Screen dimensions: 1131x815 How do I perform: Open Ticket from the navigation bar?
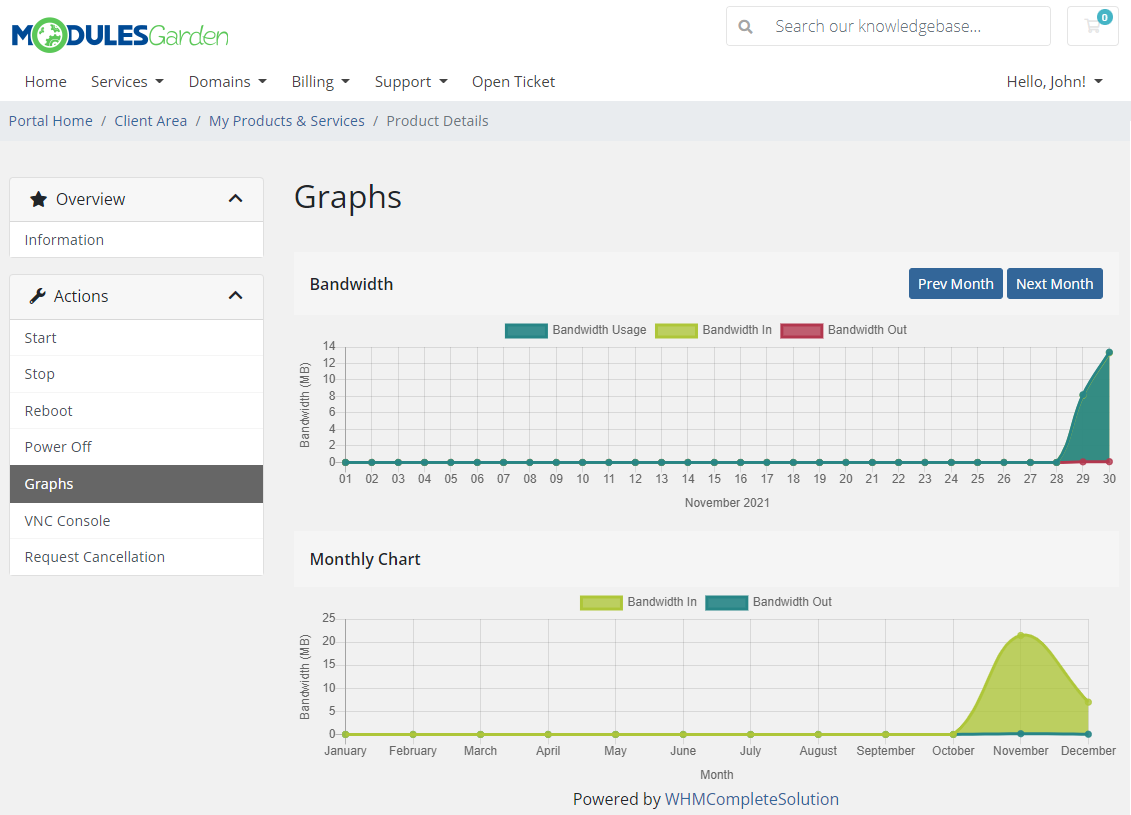click(513, 81)
